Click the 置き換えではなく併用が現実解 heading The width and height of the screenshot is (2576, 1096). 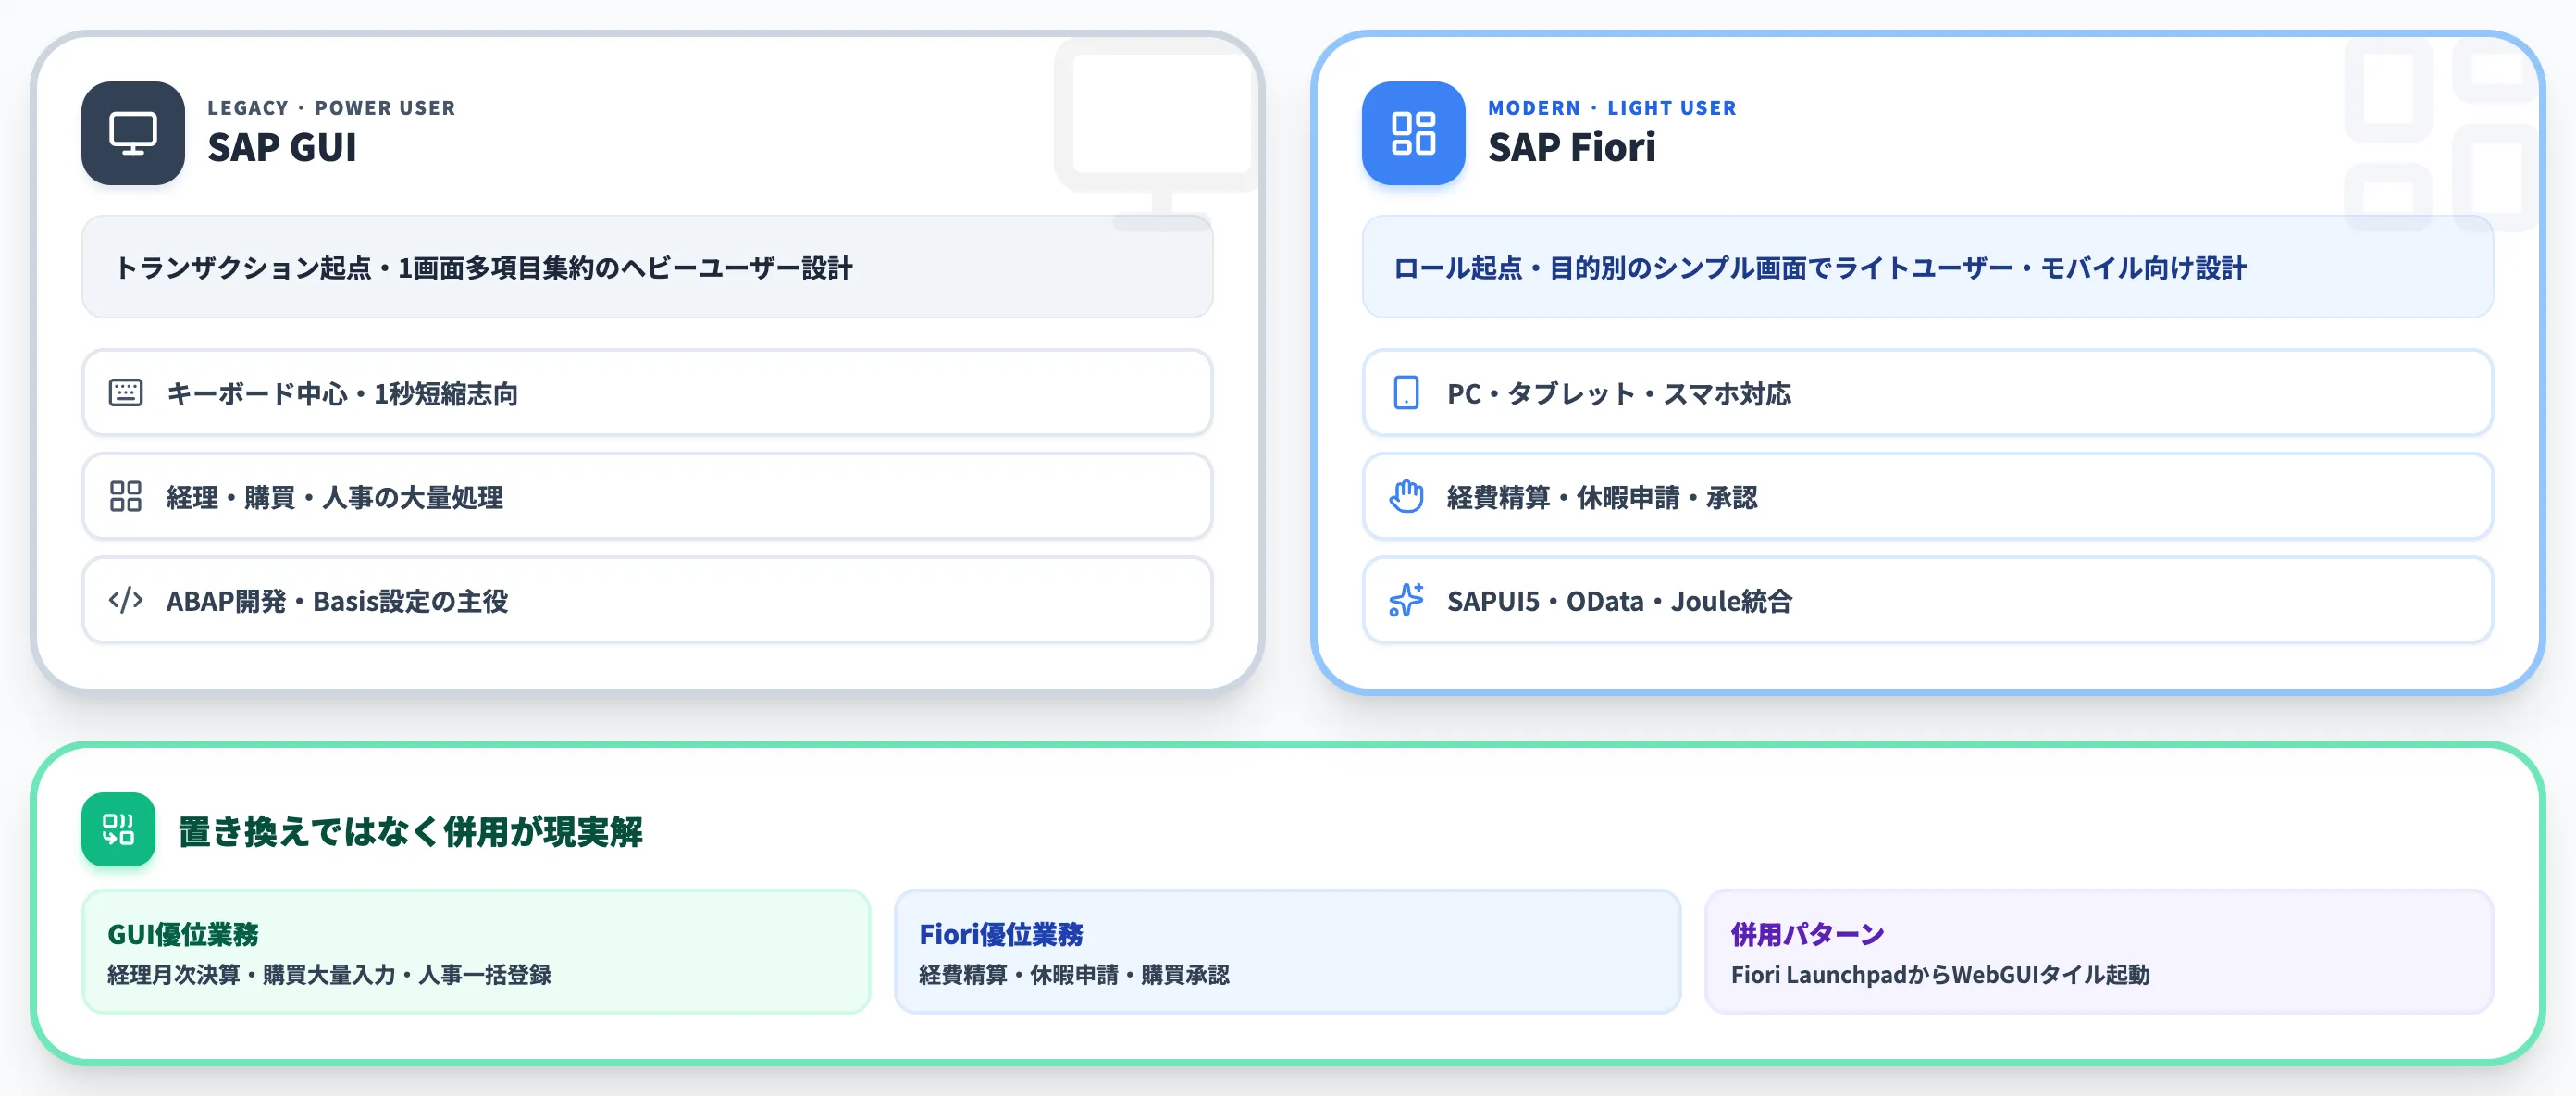pyautogui.click(x=410, y=831)
